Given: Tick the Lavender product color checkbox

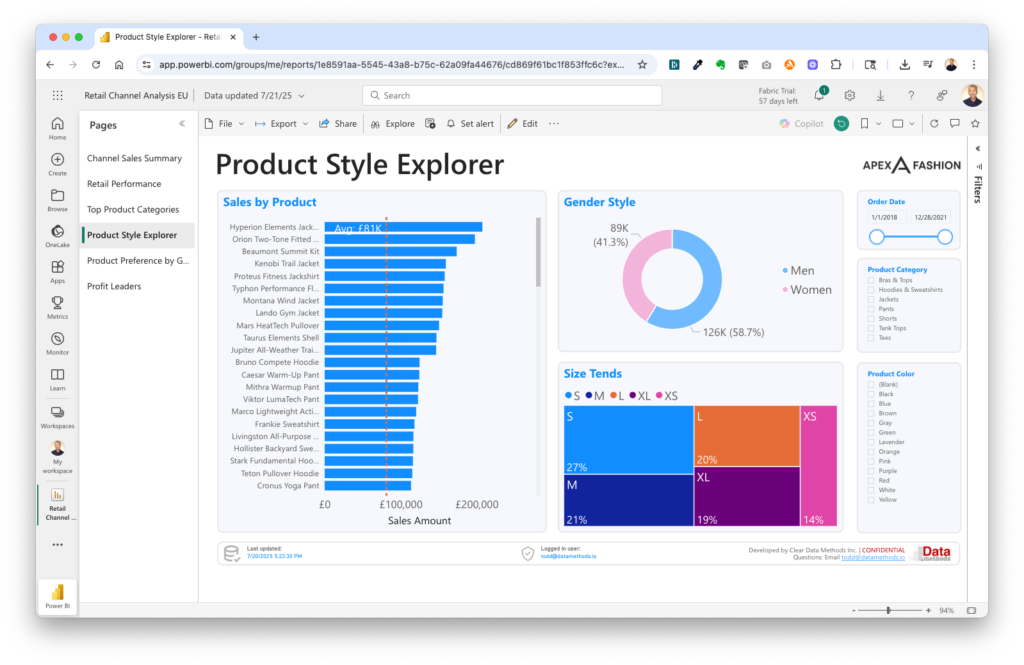Looking at the screenshot, I should click(871, 442).
